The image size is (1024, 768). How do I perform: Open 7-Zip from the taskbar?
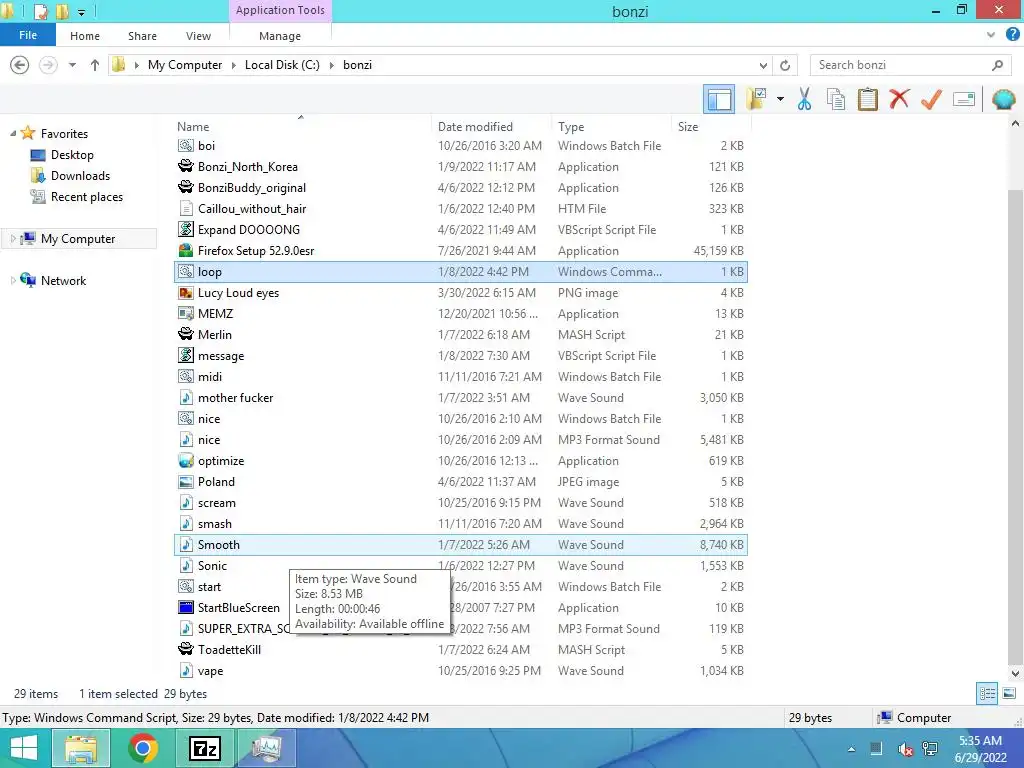(204, 748)
